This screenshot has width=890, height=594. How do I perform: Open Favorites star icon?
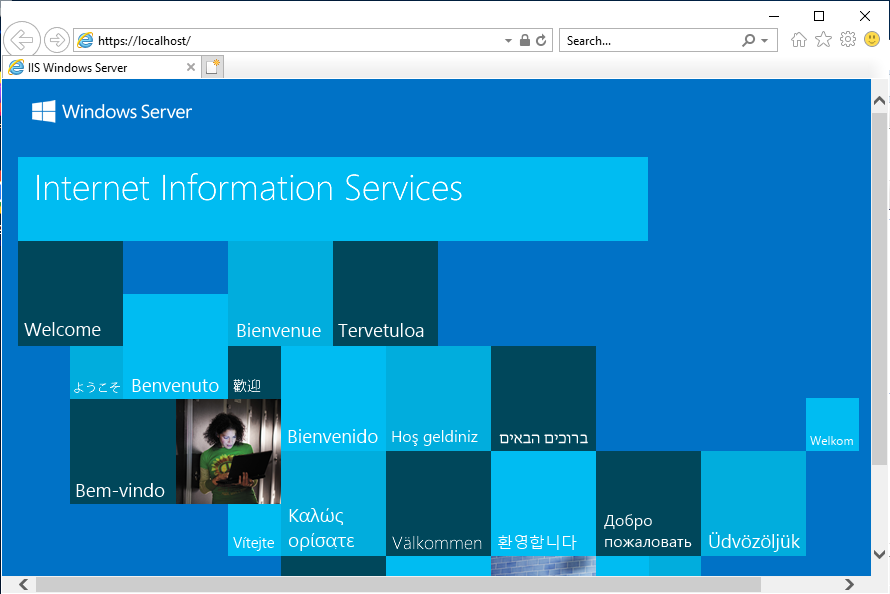coord(823,40)
